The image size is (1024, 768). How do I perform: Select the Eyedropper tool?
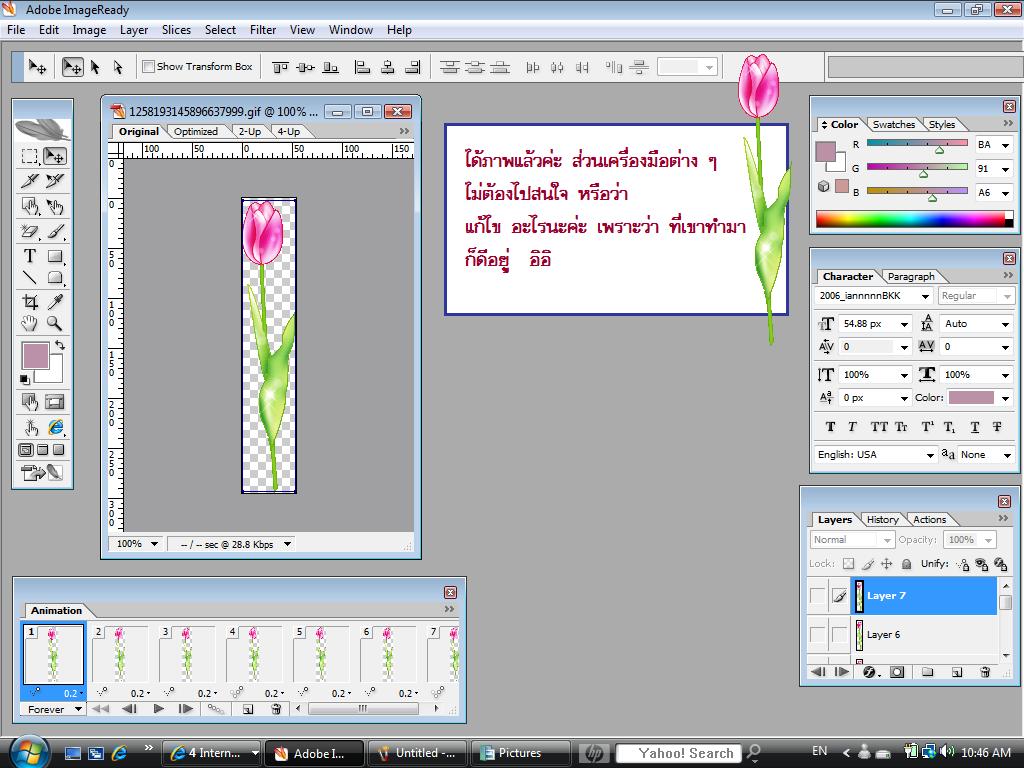click(x=56, y=301)
